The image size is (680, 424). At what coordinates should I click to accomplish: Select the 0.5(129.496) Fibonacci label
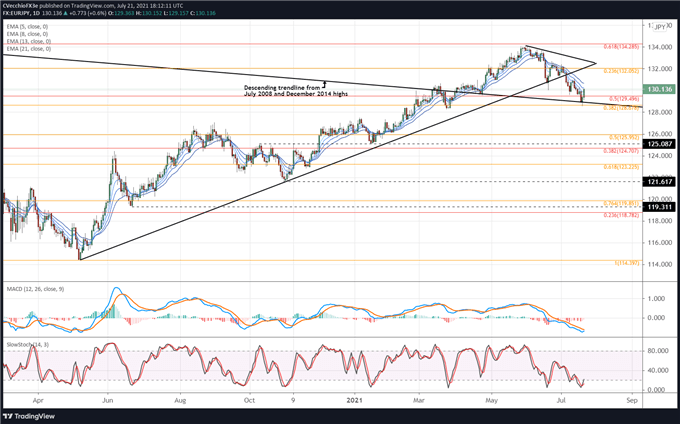tap(624, 99)
